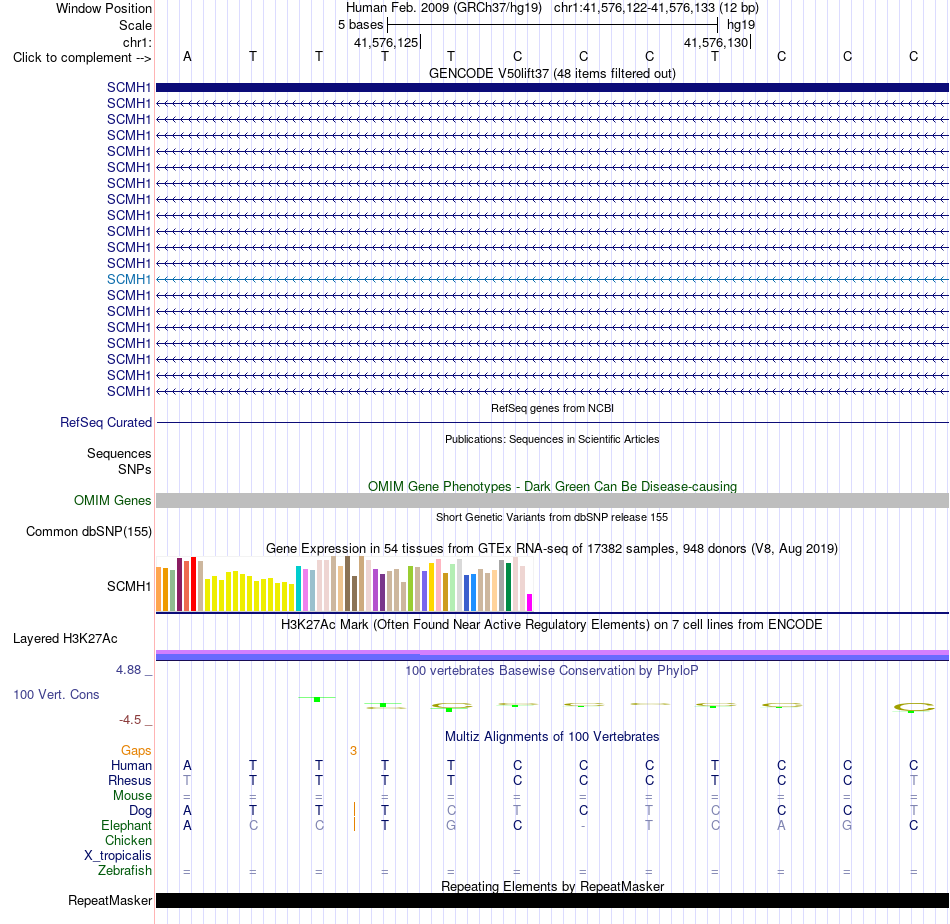Click the 'RepeatMasker' track label

coord(110,900)
